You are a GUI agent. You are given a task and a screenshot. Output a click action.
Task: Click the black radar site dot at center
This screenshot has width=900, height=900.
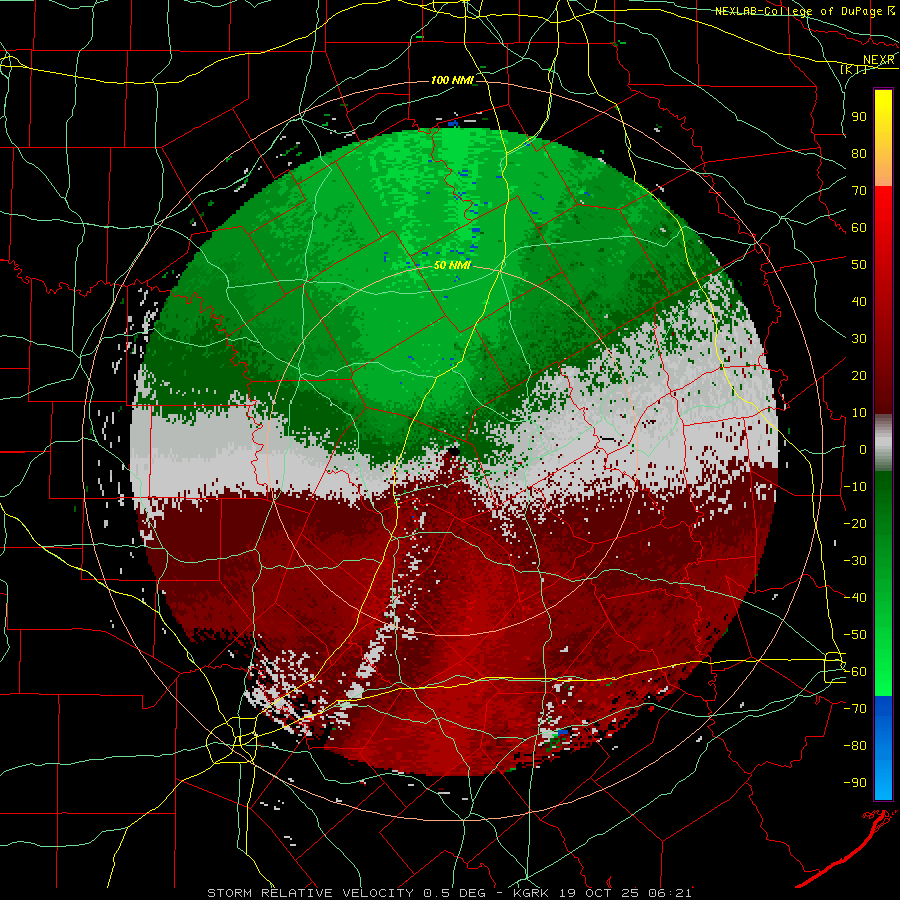[x=454, y=451]
